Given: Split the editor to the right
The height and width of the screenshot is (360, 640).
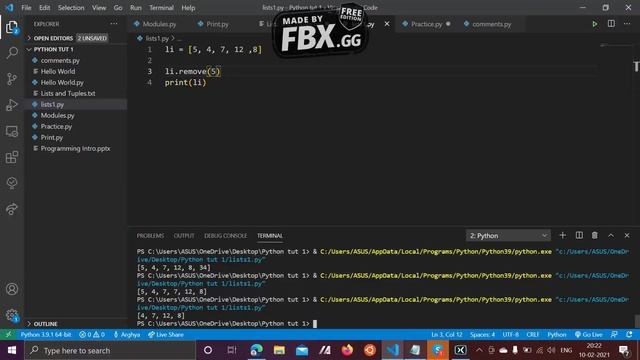Looking at the screenshot, I should tap(611, 24).
